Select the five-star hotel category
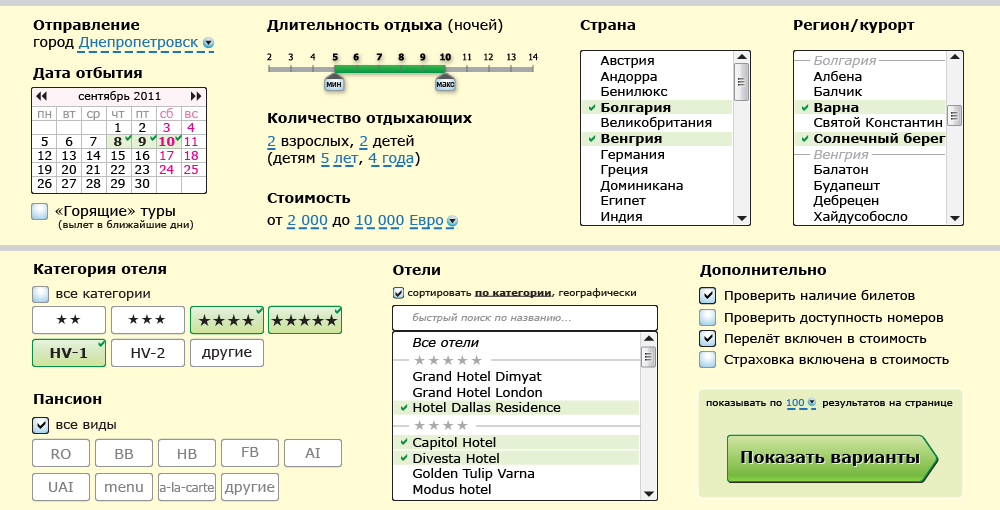 click(305, 320)
